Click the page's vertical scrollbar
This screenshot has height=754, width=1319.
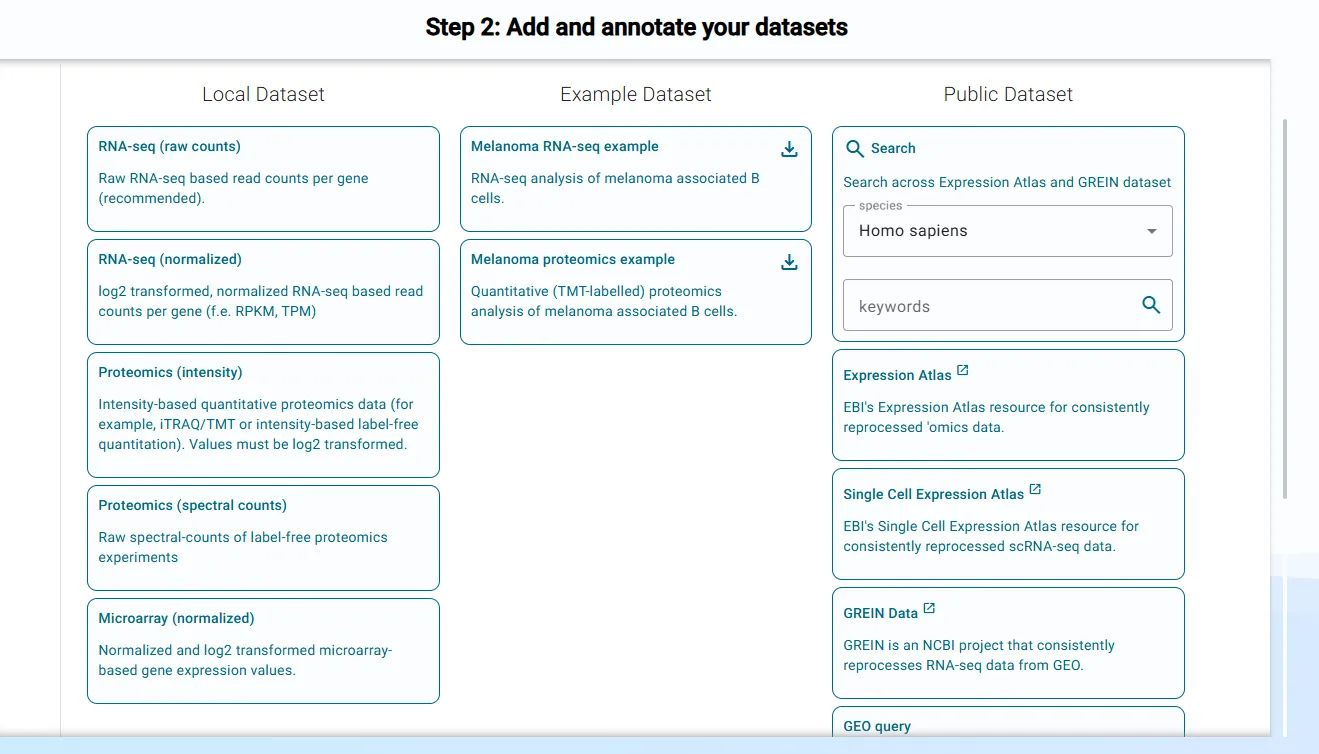[x=1285, y=310]
